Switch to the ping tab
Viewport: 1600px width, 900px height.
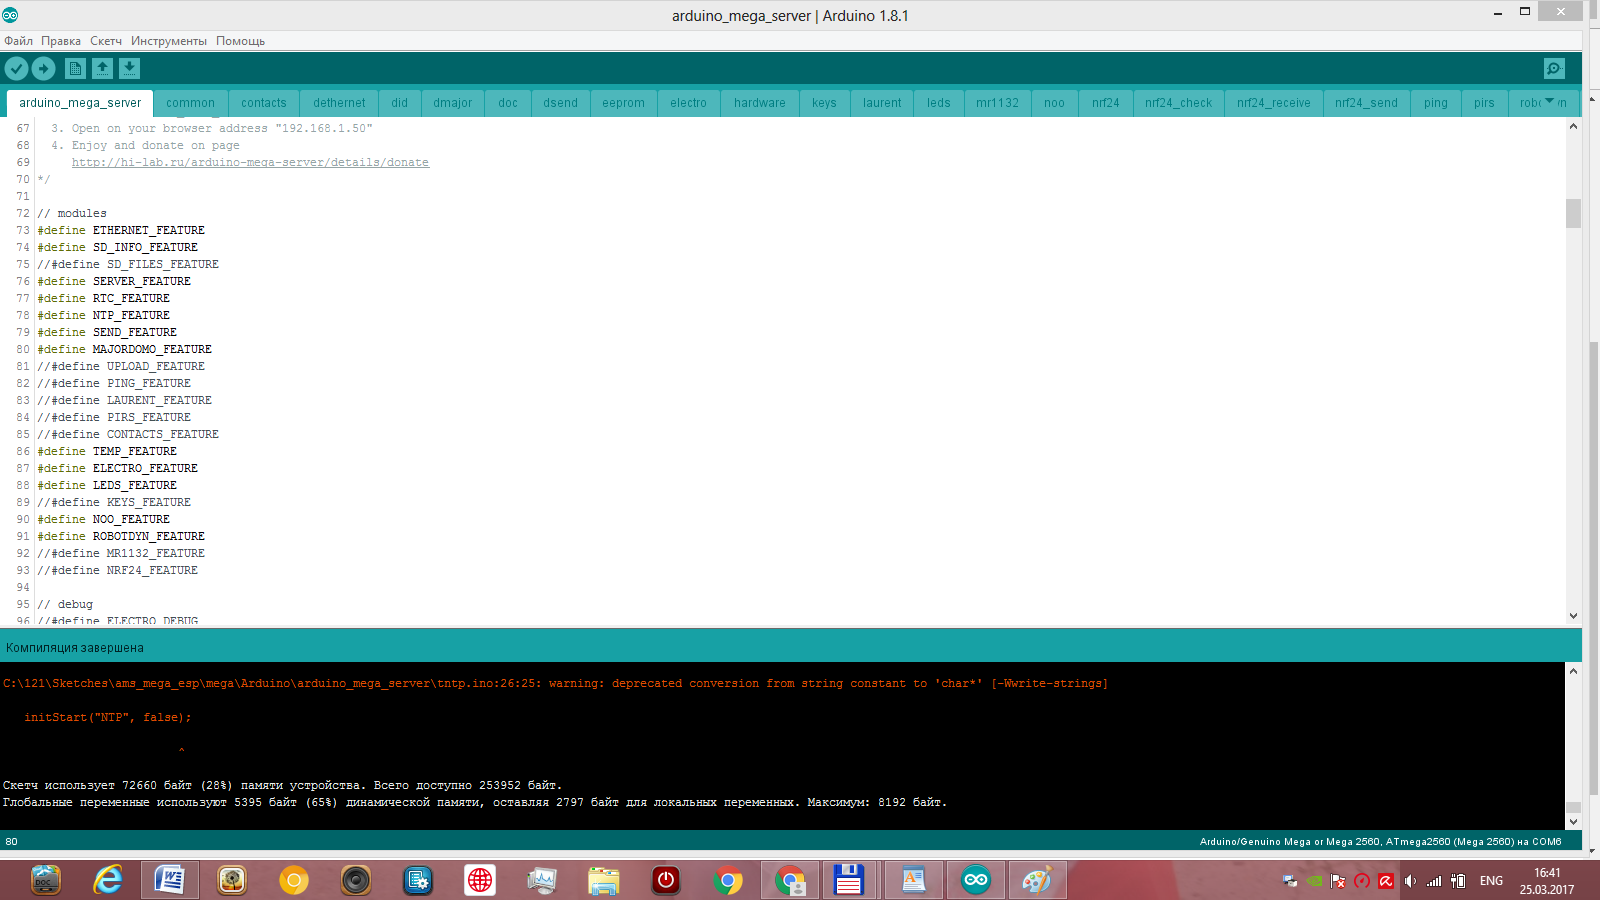[1436, 103]
